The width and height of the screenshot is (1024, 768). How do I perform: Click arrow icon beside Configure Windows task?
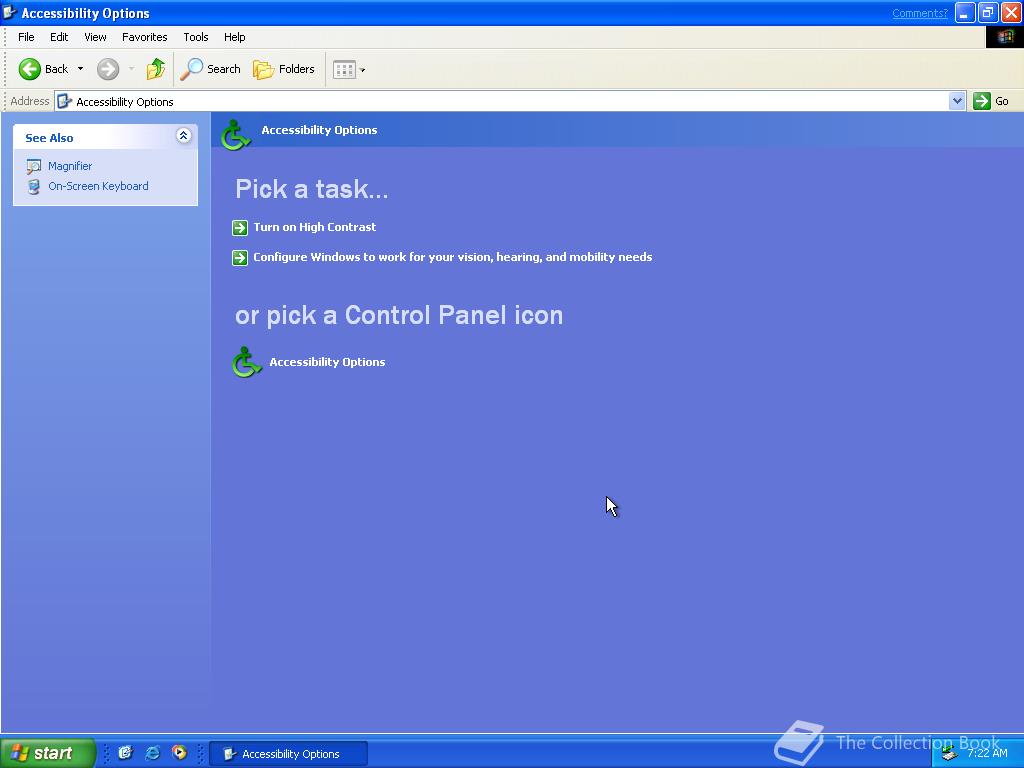pos(240,258)
